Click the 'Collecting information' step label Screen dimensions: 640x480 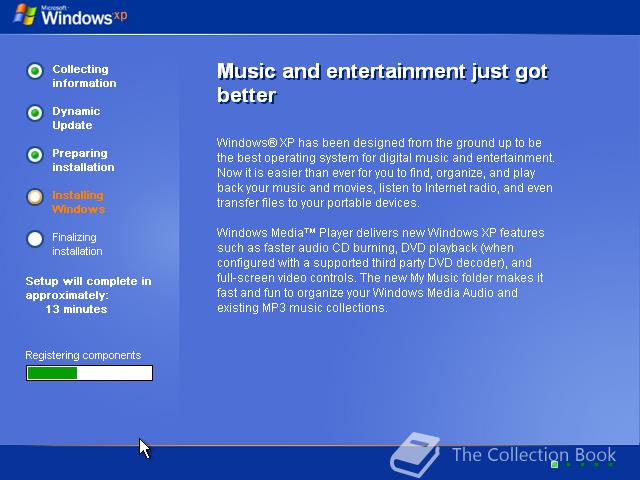click(84, 76)
